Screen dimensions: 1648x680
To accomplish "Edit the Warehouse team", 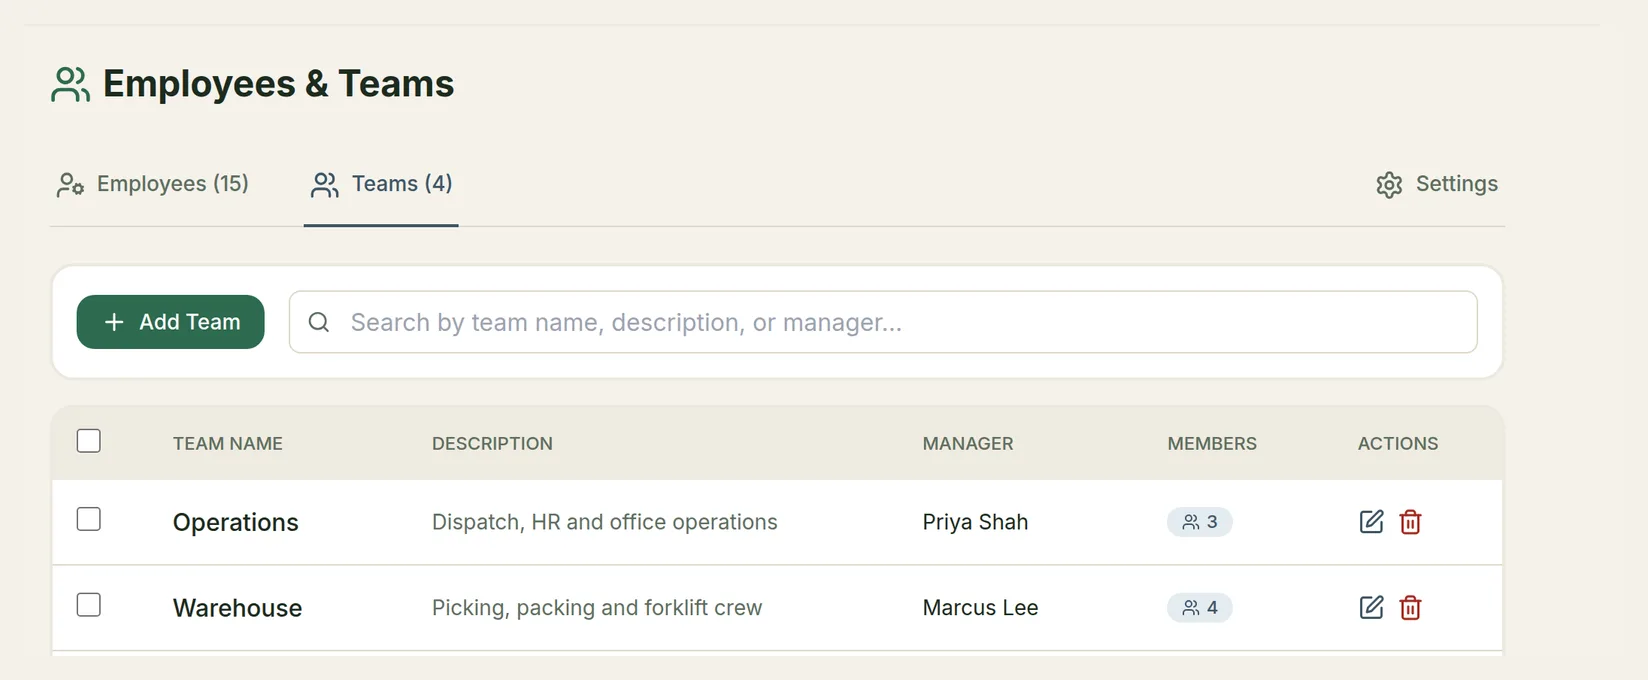I will pos(1371,607).
